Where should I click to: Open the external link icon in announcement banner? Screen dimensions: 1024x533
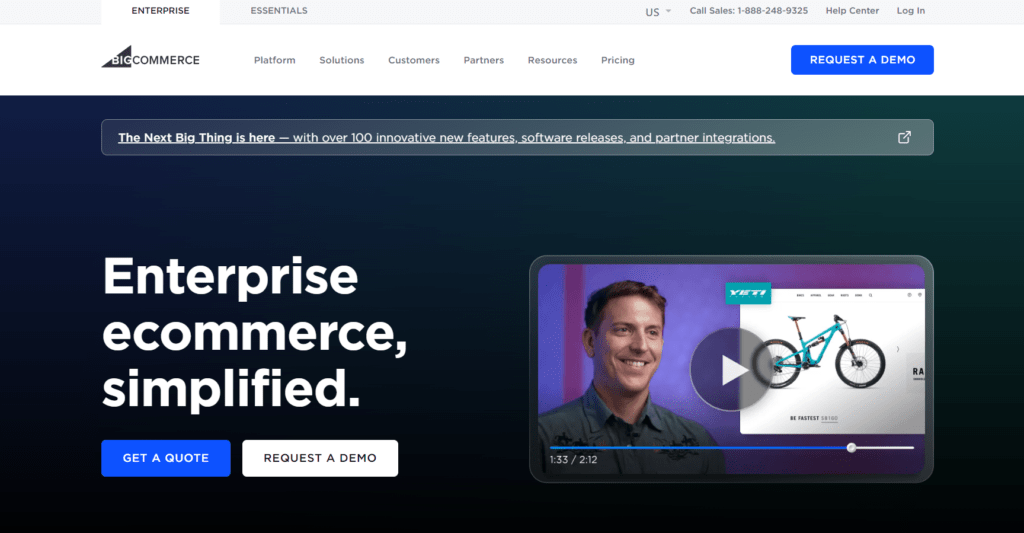pos(904,137)
